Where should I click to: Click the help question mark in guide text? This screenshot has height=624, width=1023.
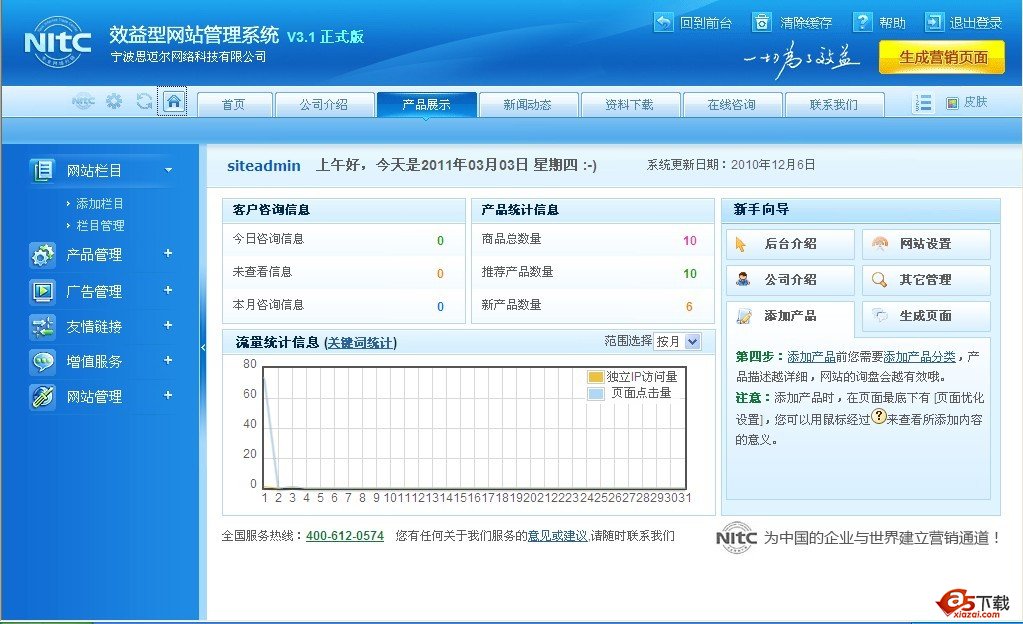(879, 416)
